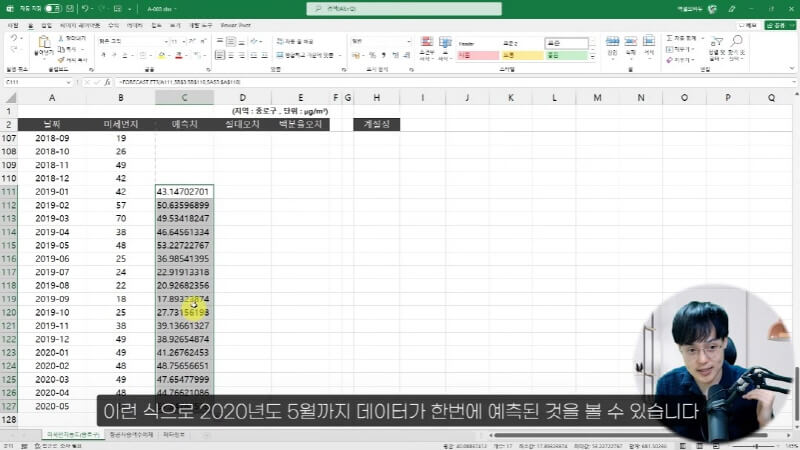Click the increase indent icon
The width and height of the screenshot is (800, 450).
click(264, 55)
